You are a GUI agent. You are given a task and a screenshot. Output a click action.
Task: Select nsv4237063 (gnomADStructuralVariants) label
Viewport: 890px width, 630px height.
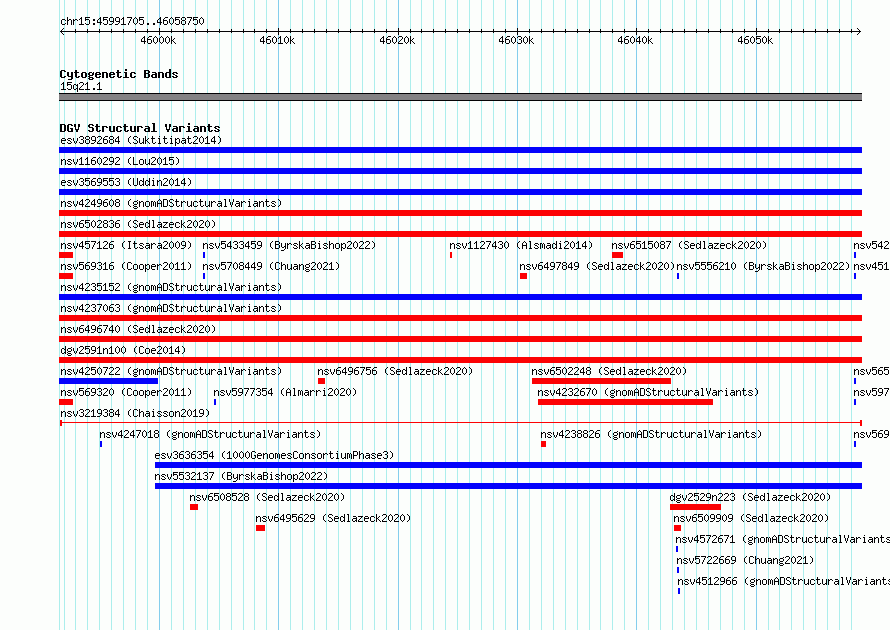(x=171, y=308)
